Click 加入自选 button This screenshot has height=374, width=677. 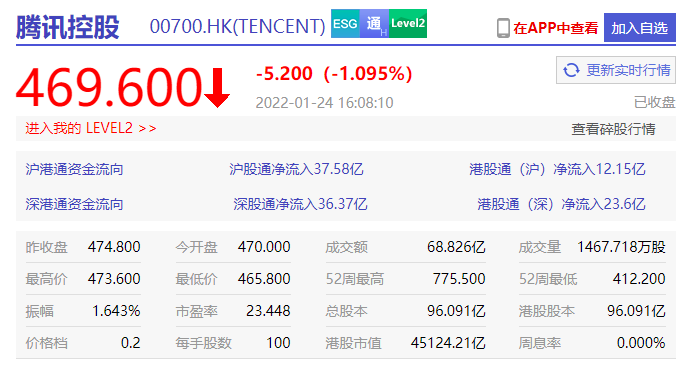(639, 28)
